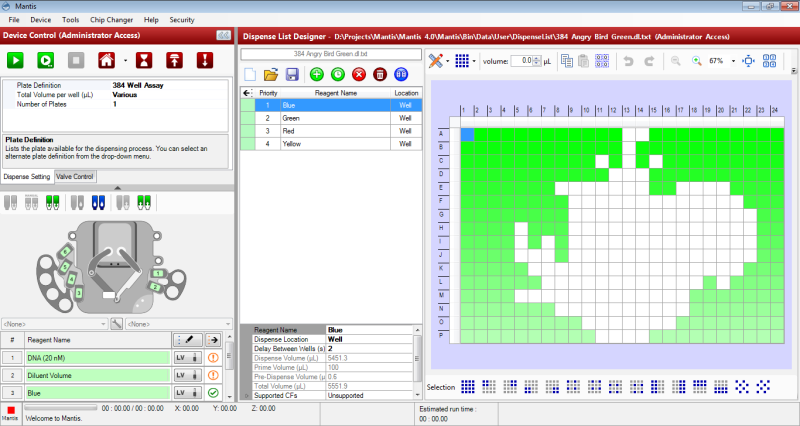This screenshot has width=800, height=426.
Task: Switch to the Dispense Setting tab
Action: click(x=27, y=177)
